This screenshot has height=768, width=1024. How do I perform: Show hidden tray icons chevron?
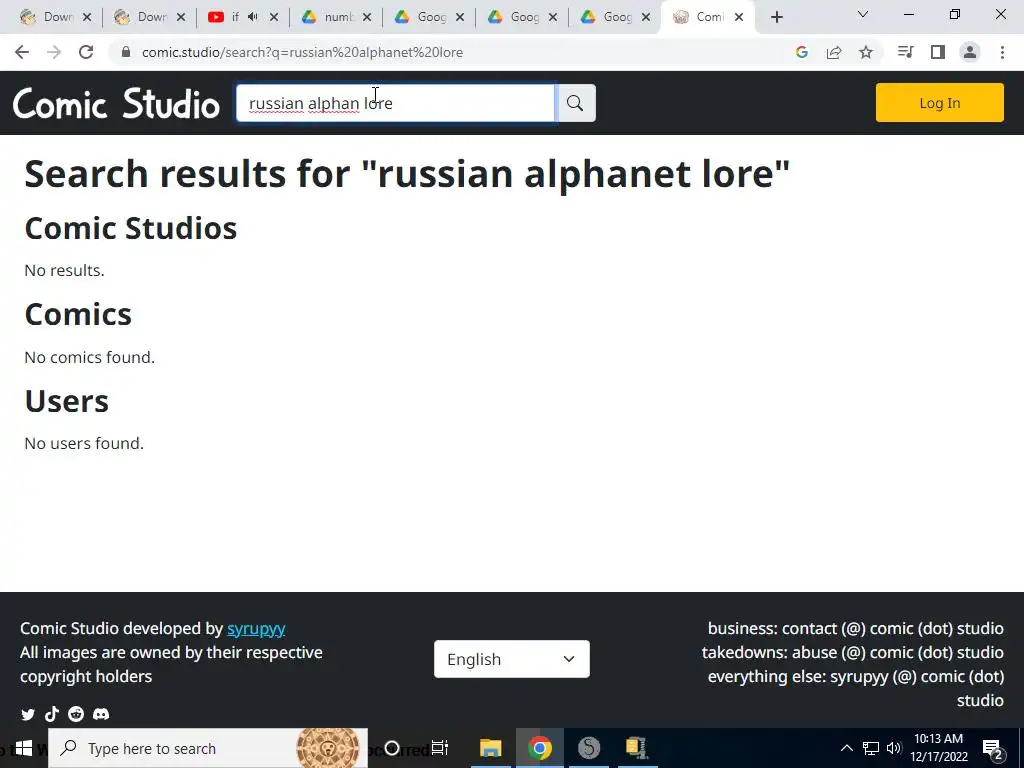coord(846,748)
